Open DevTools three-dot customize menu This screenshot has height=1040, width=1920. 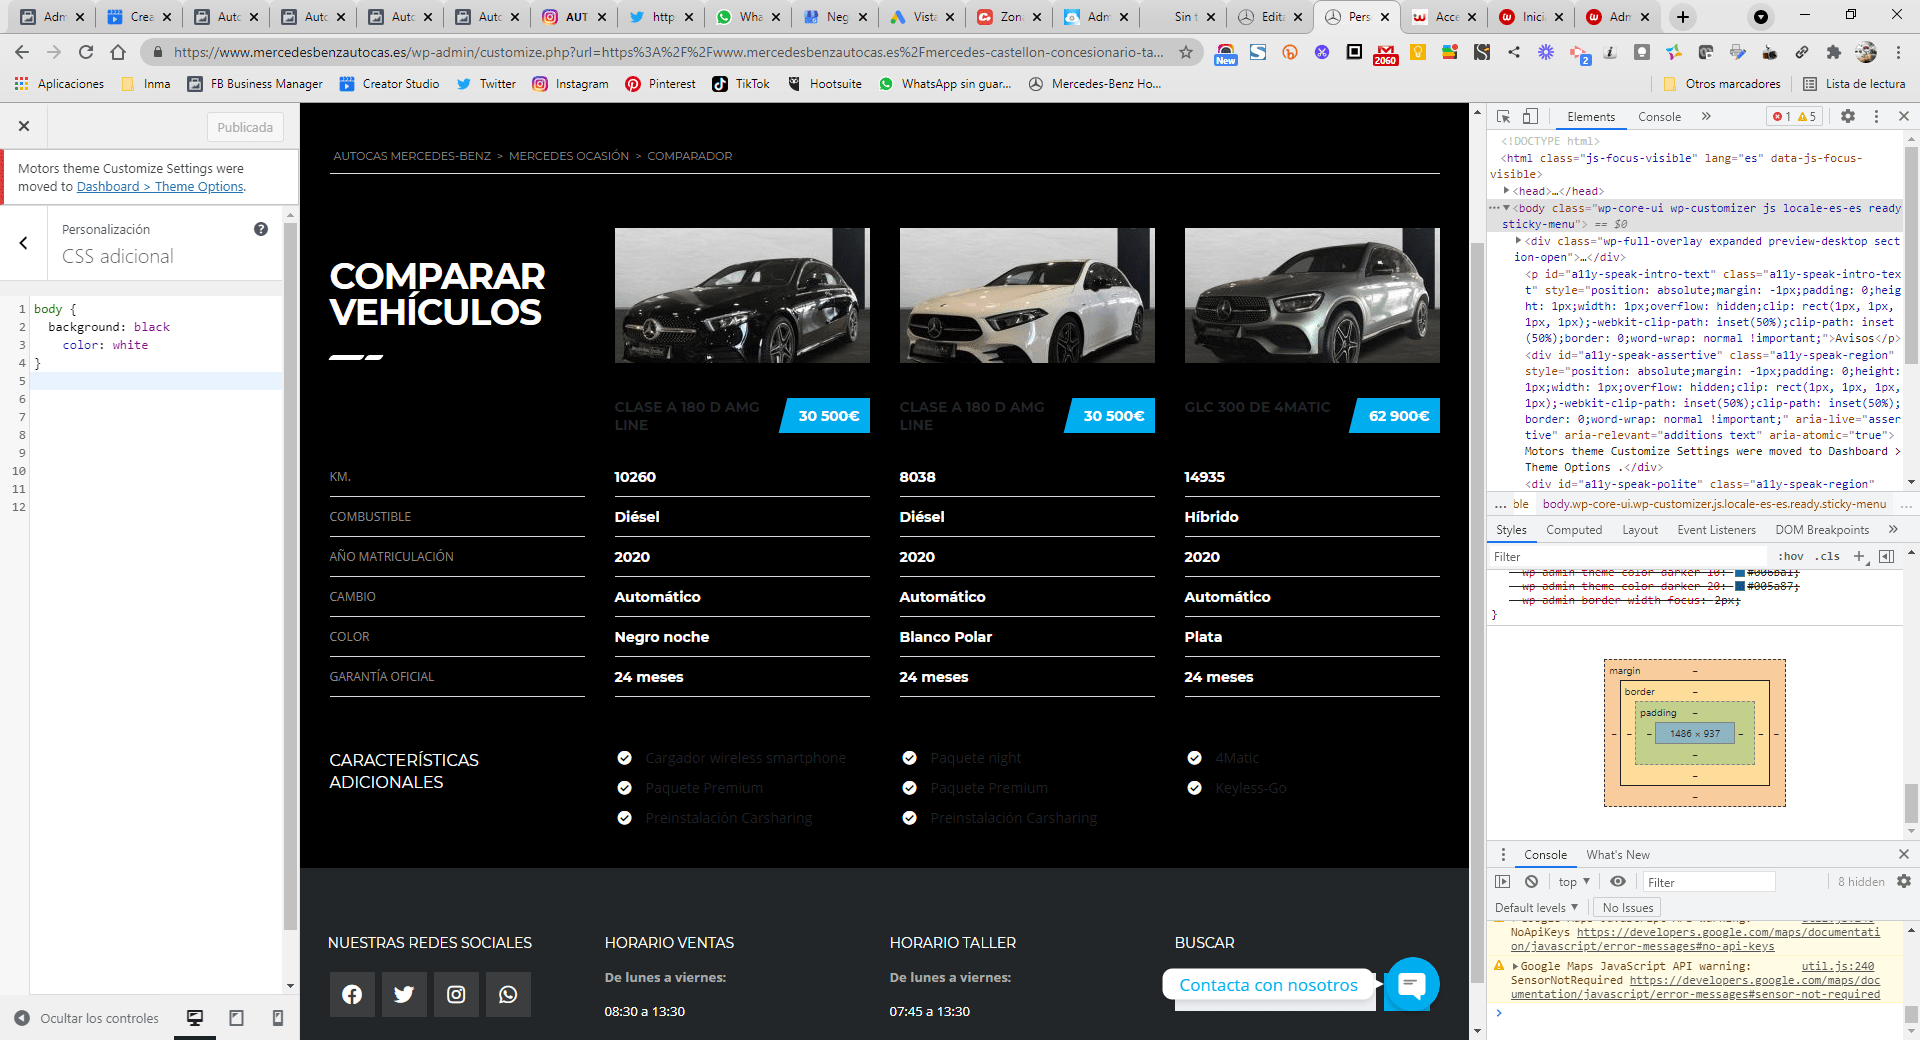(x=1876, y=117)
